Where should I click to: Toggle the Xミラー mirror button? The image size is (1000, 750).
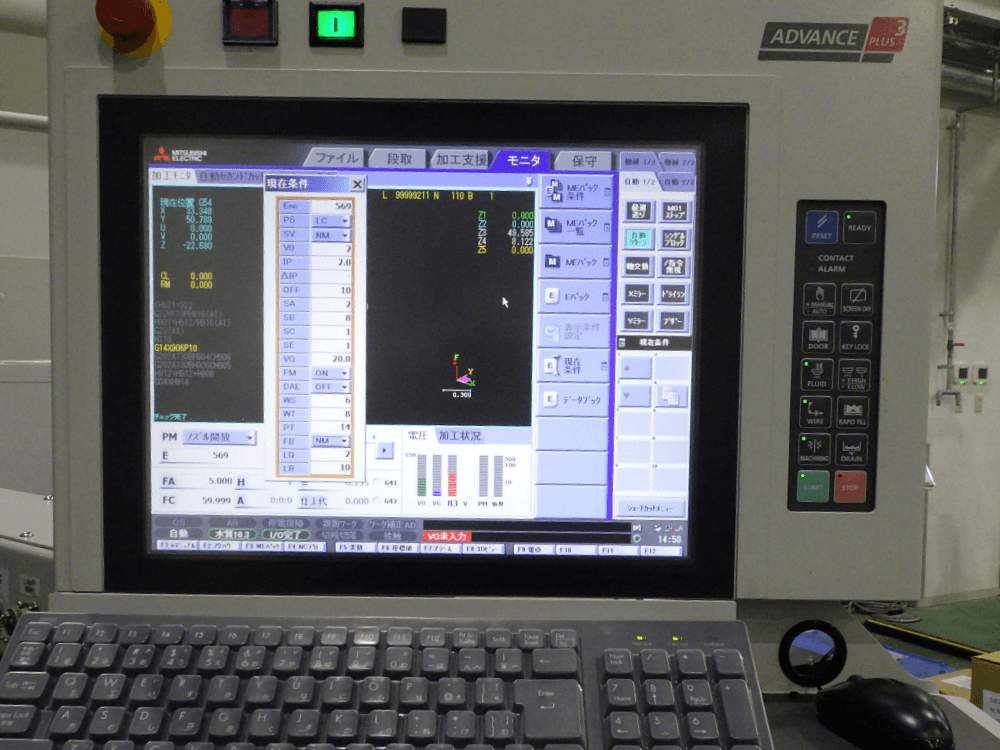pos(637,293)
